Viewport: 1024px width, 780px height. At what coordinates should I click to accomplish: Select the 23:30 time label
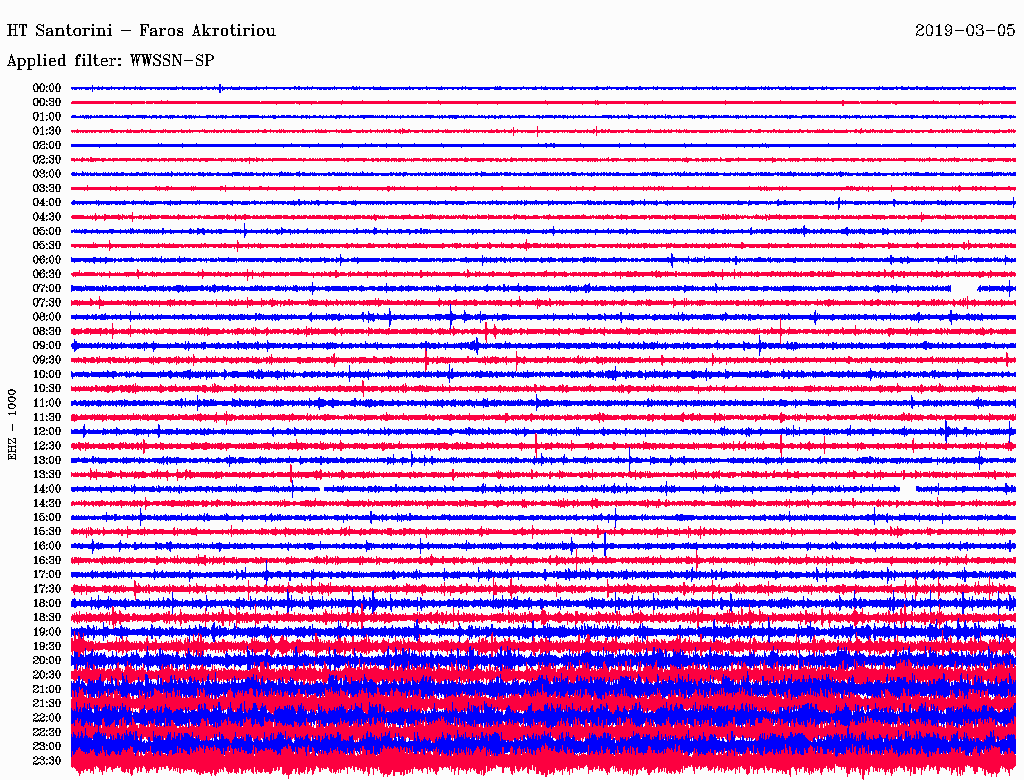47,761
